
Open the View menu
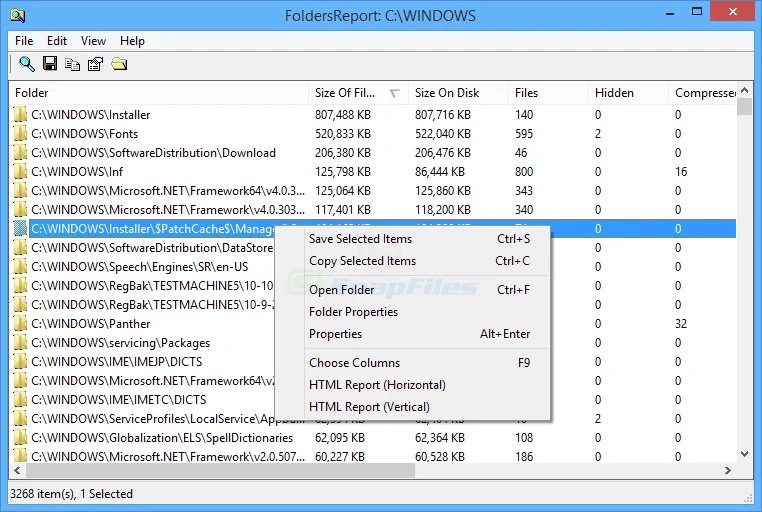click(x=93, y=41)
